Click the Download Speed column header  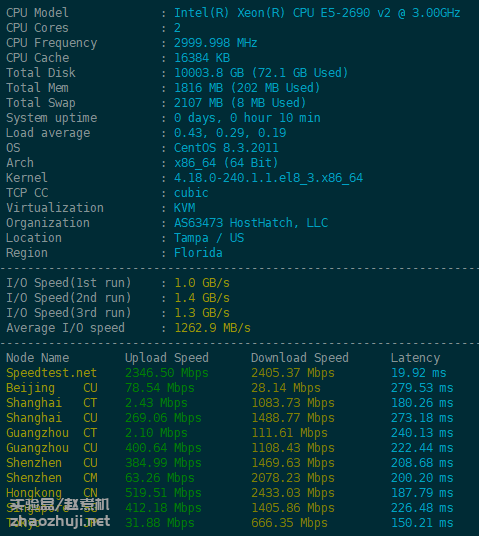(300, 358)
